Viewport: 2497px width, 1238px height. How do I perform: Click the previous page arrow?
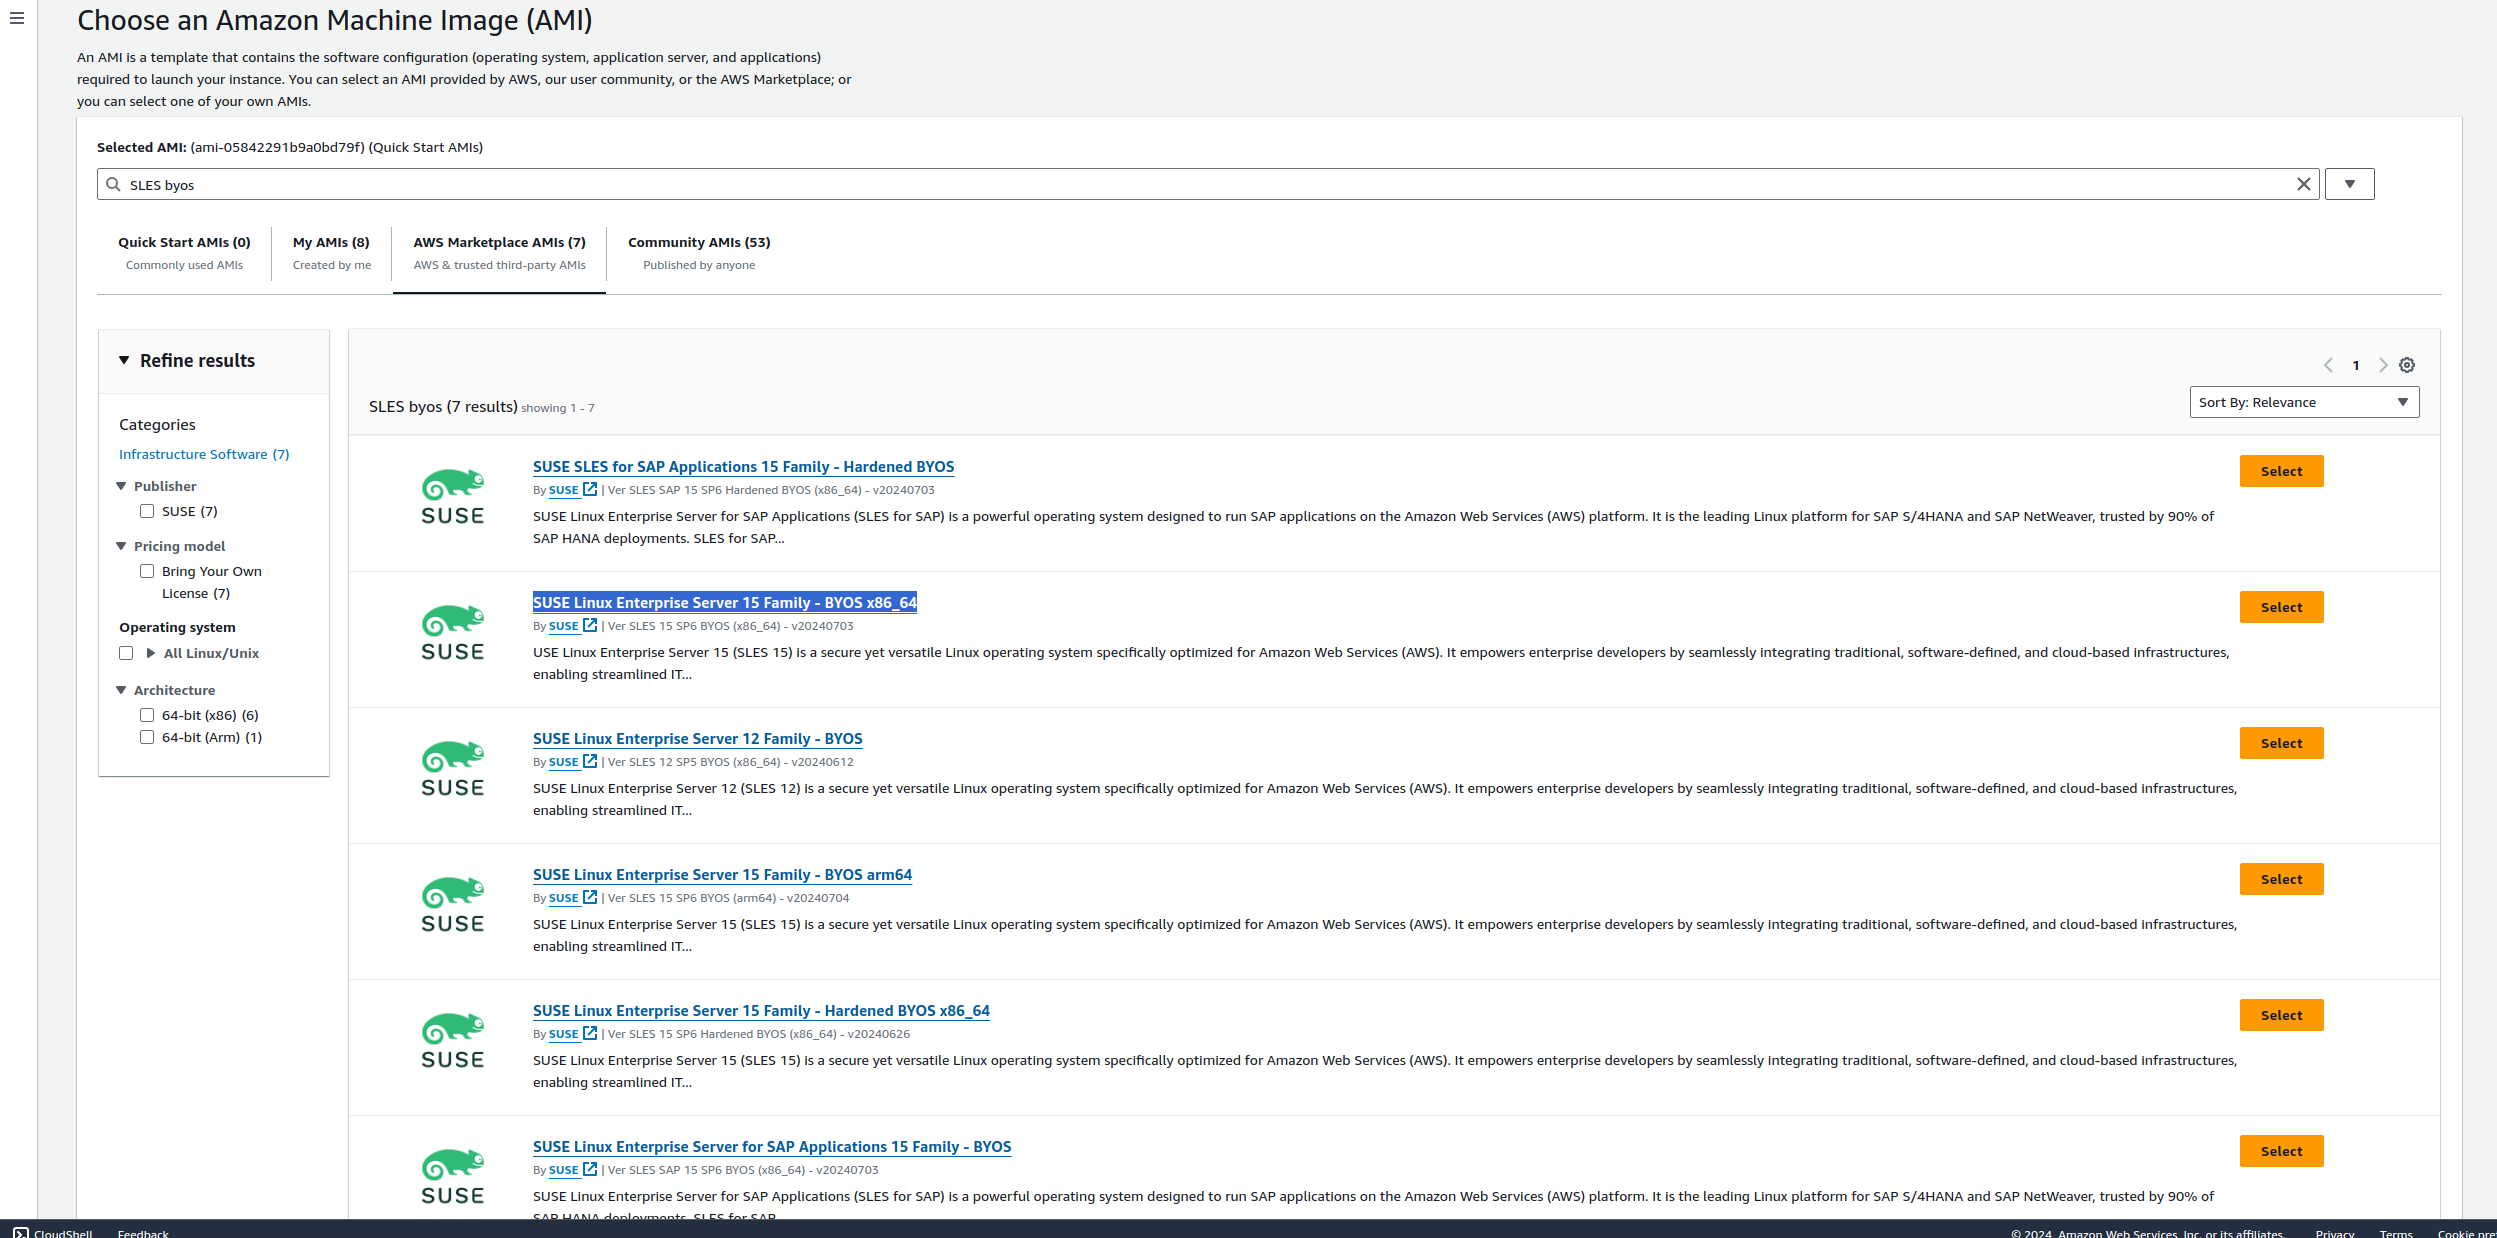coord(2330,365)
